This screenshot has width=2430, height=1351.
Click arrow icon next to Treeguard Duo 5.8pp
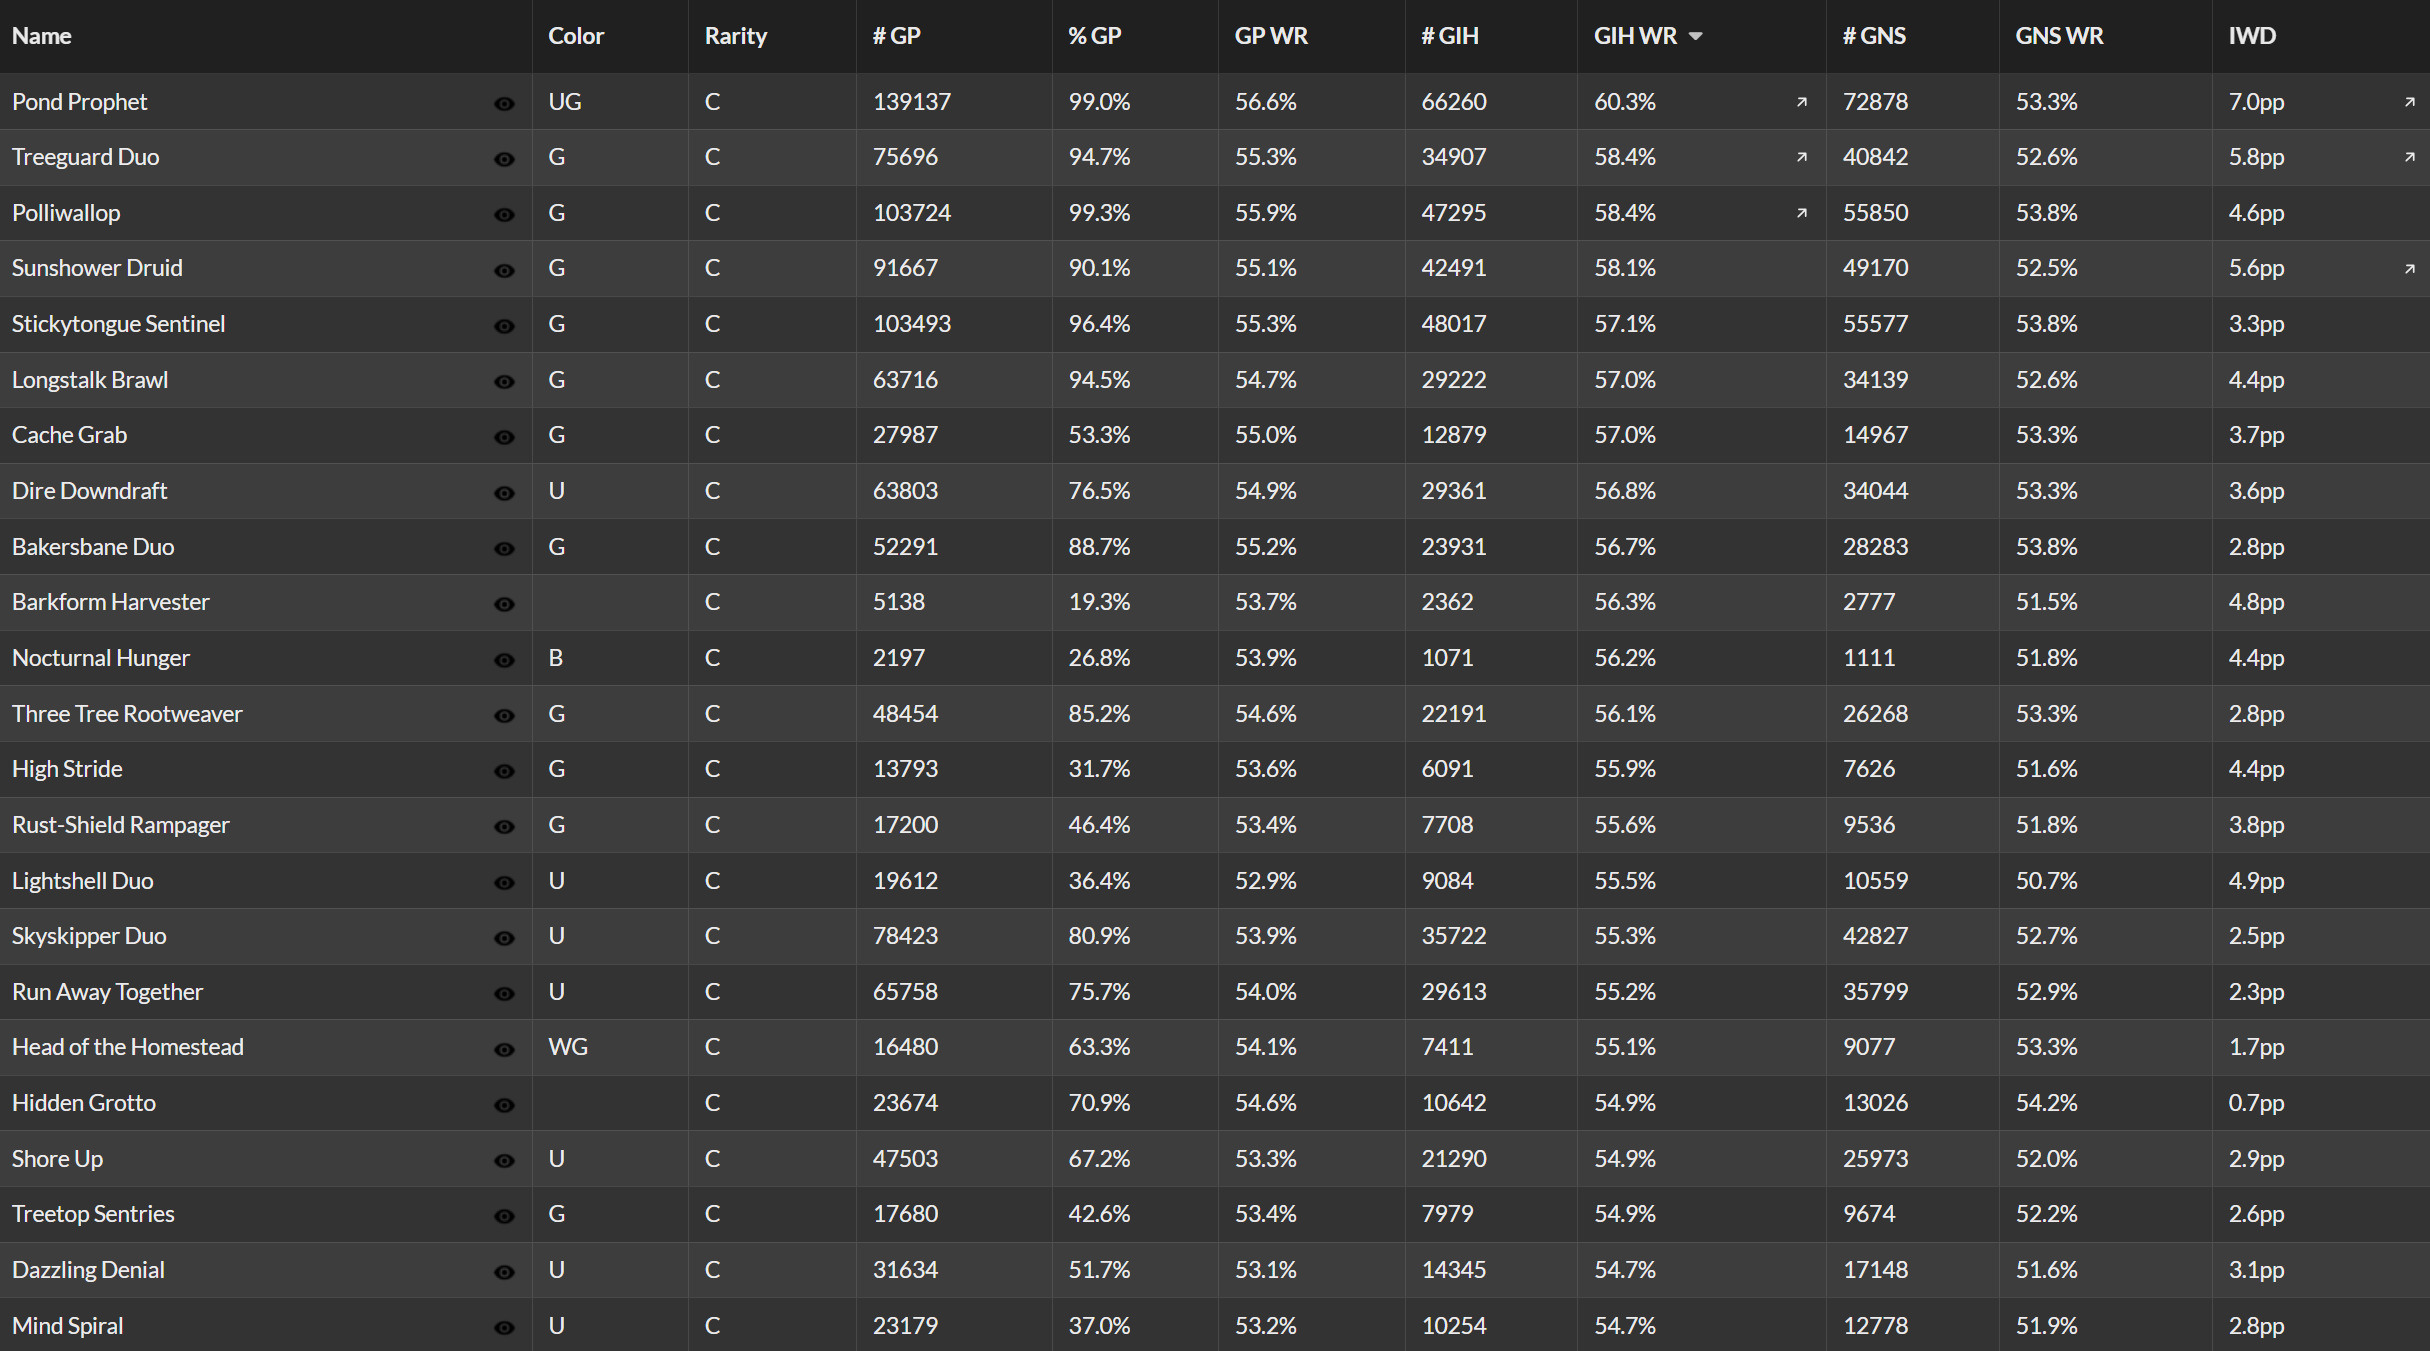tap(2410, 157)
